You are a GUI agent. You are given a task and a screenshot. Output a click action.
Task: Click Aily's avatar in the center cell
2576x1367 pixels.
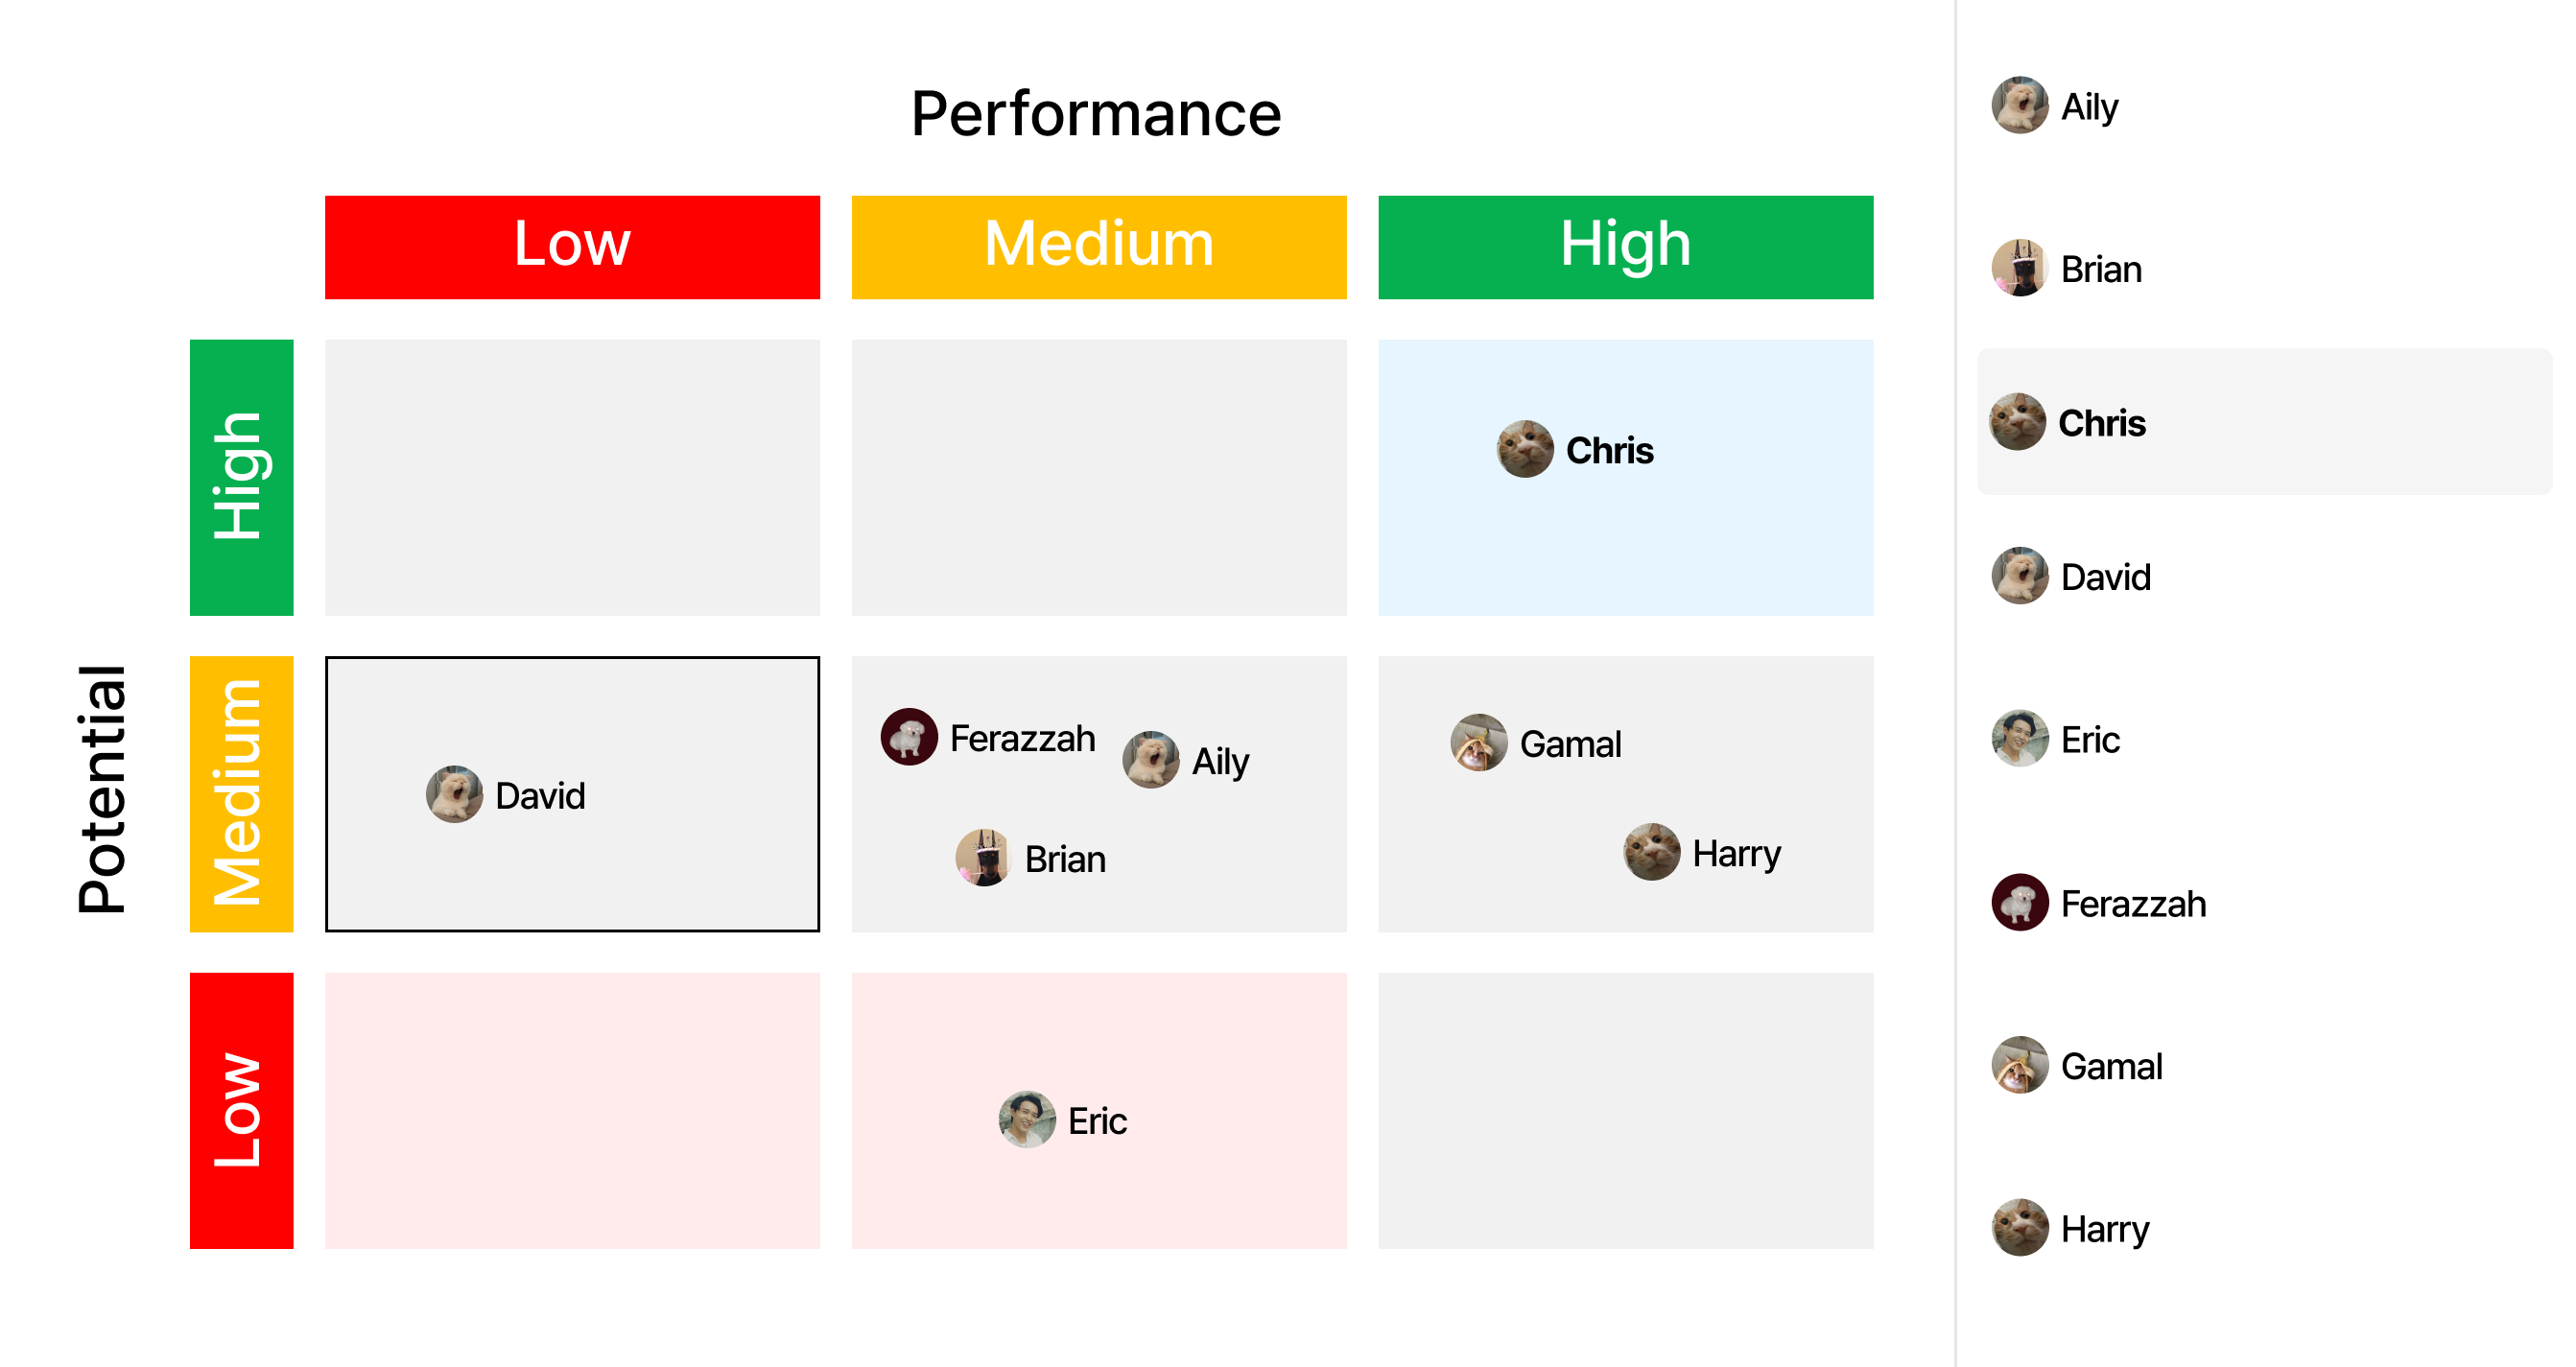coord(1151,760)
